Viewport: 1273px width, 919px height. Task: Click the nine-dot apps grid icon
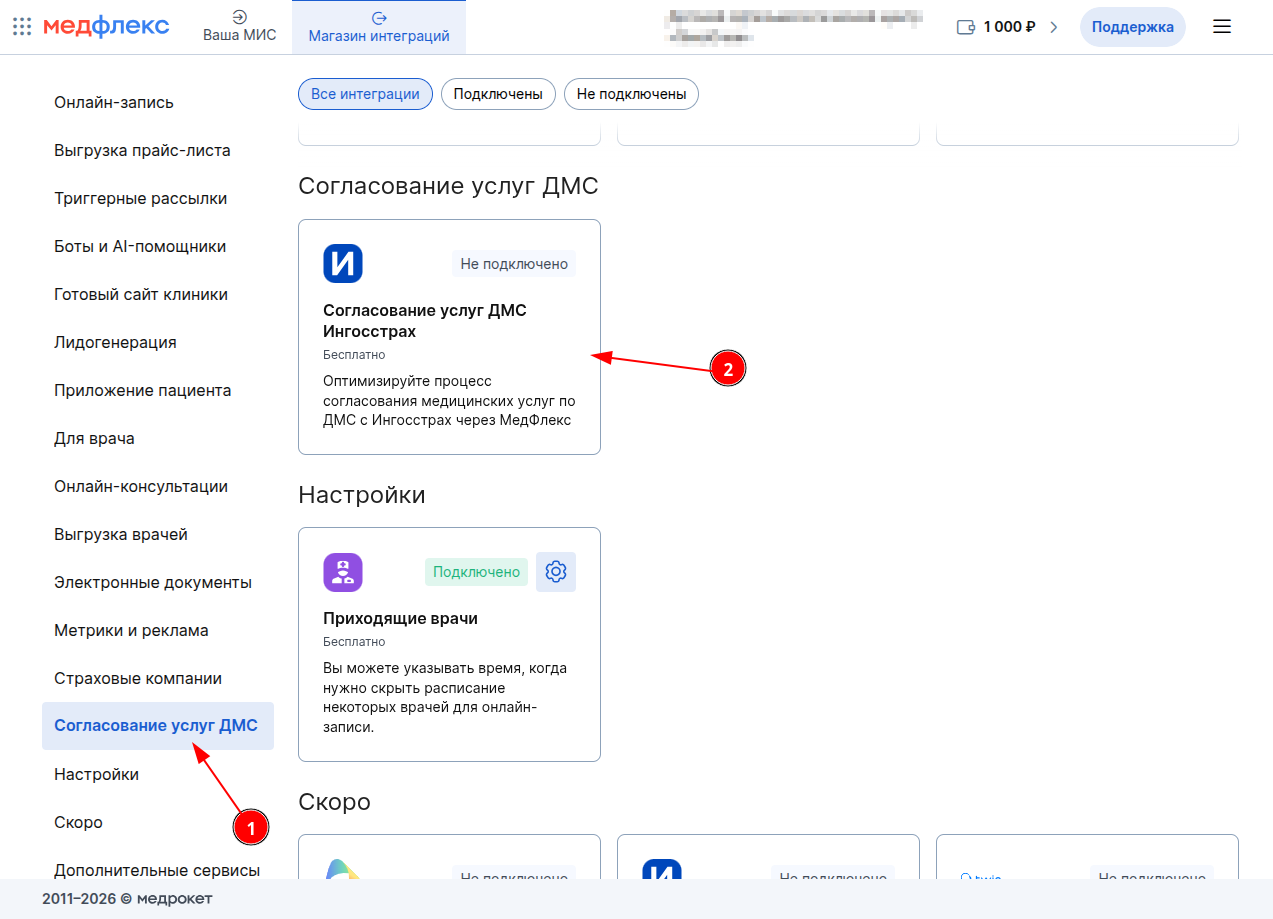pyautogui.click(x=22, y=27)
